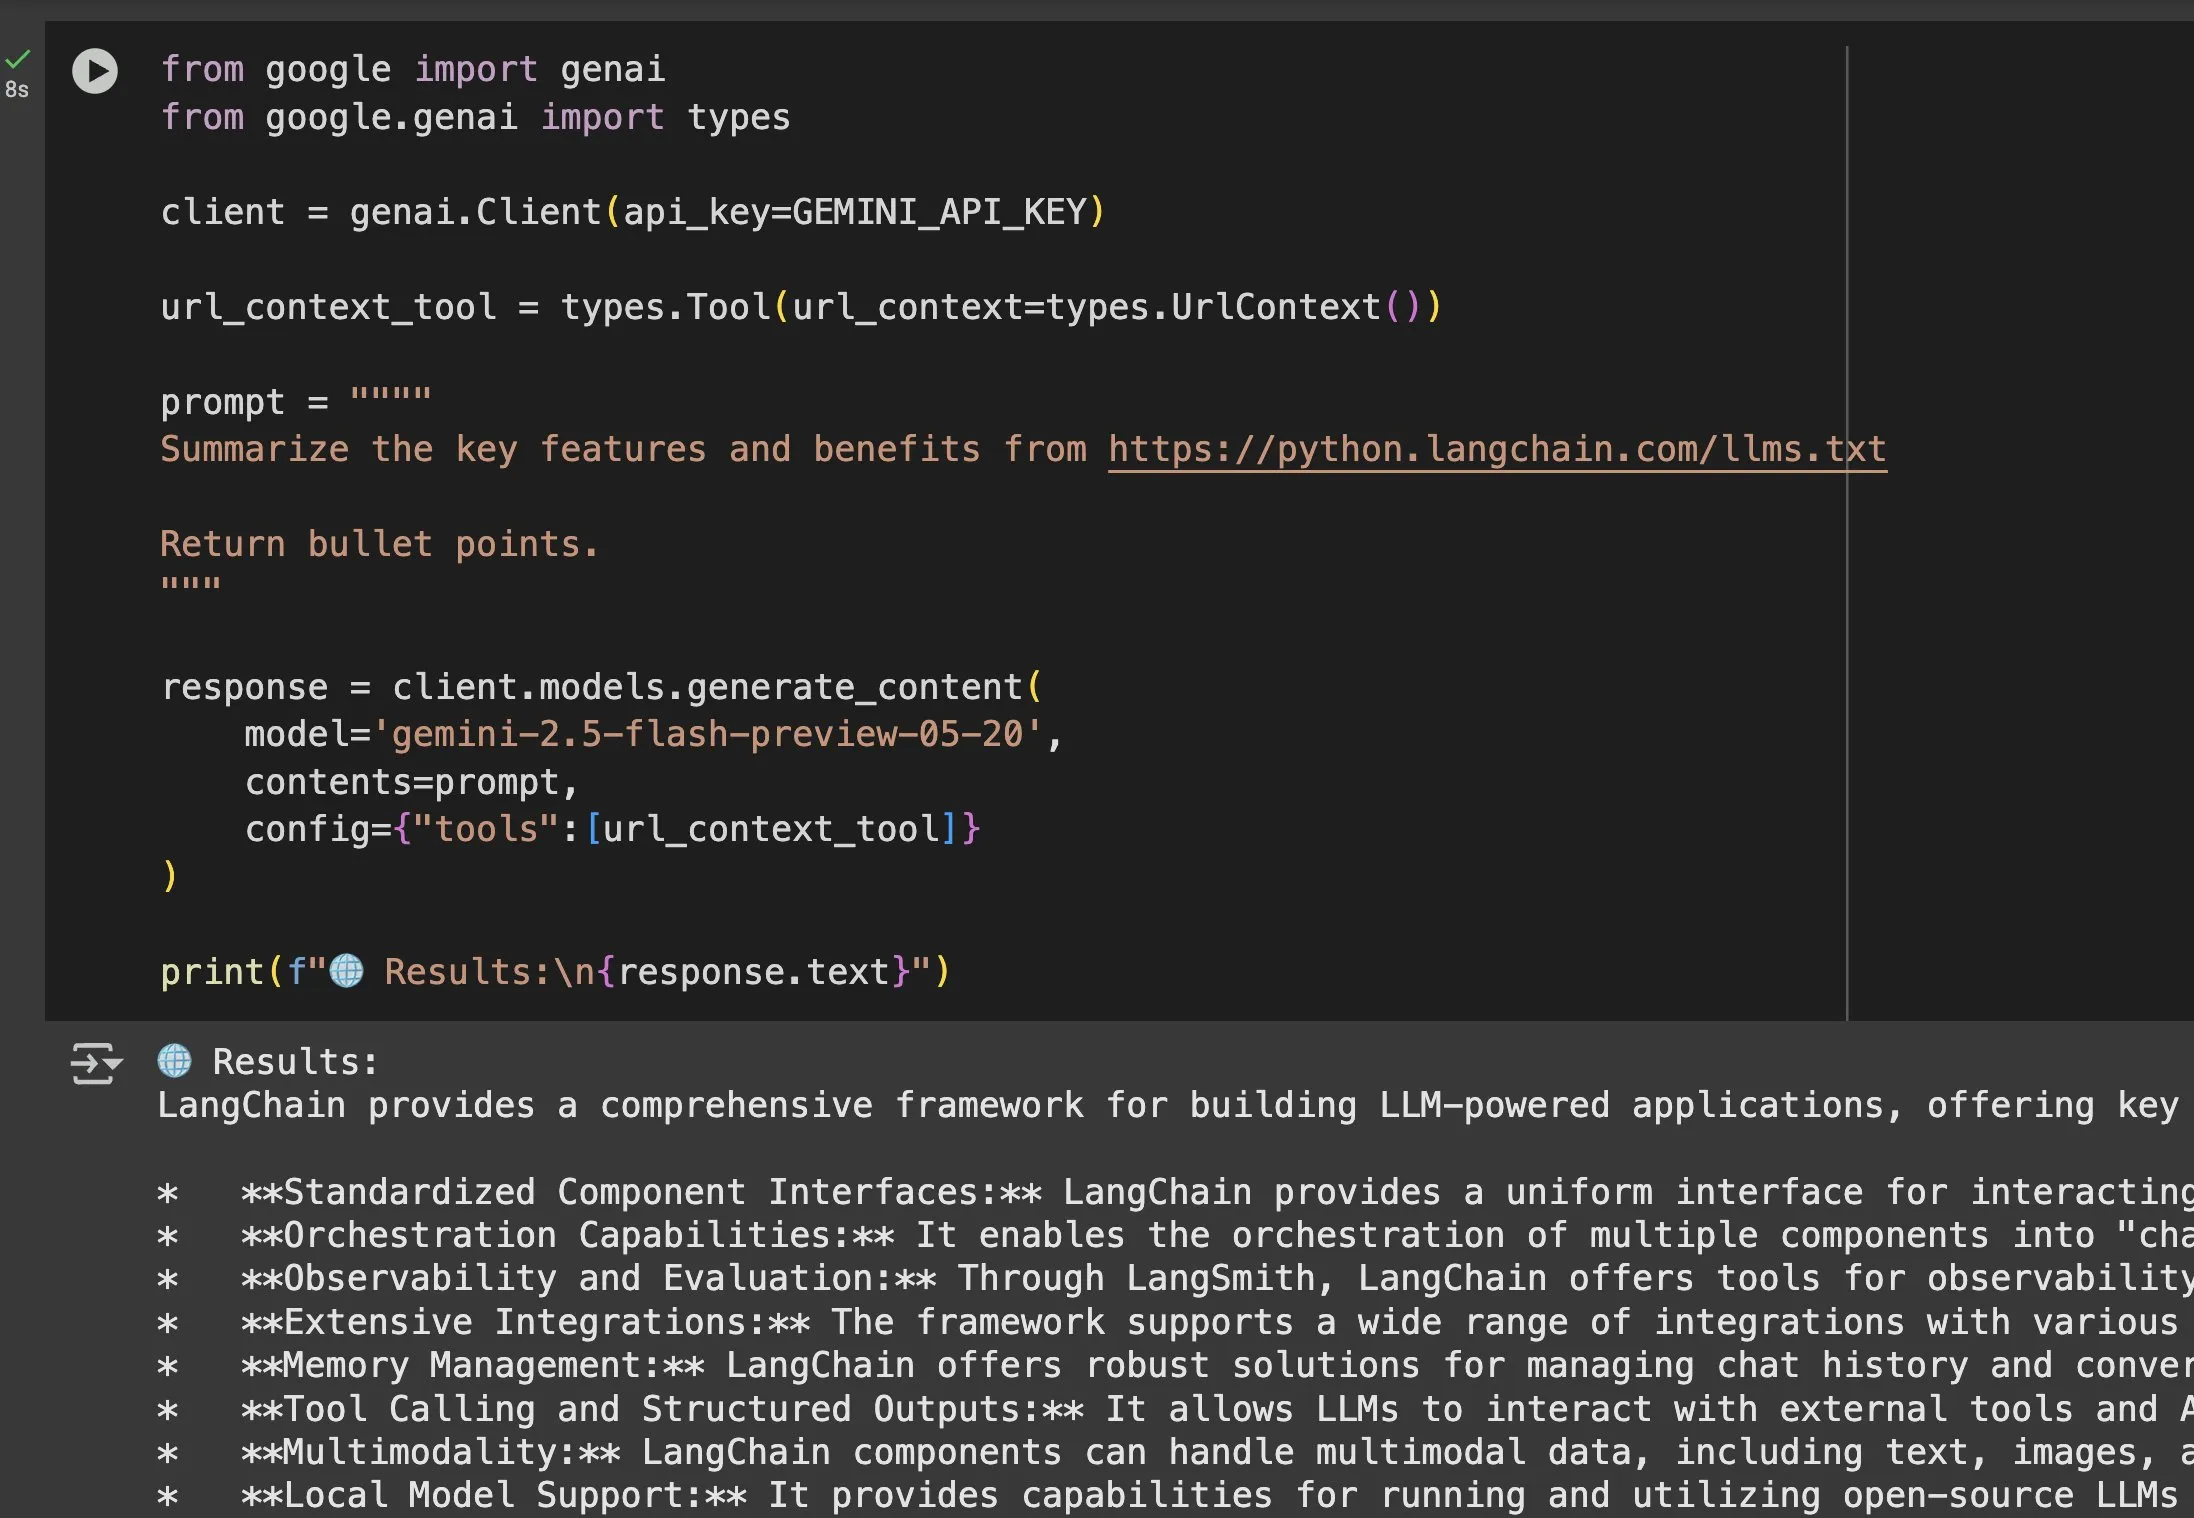Screen dimensions: 2194x1518
Task: Click 'Orchestration Capabilities' bullet
Action: point(1176,1235)
